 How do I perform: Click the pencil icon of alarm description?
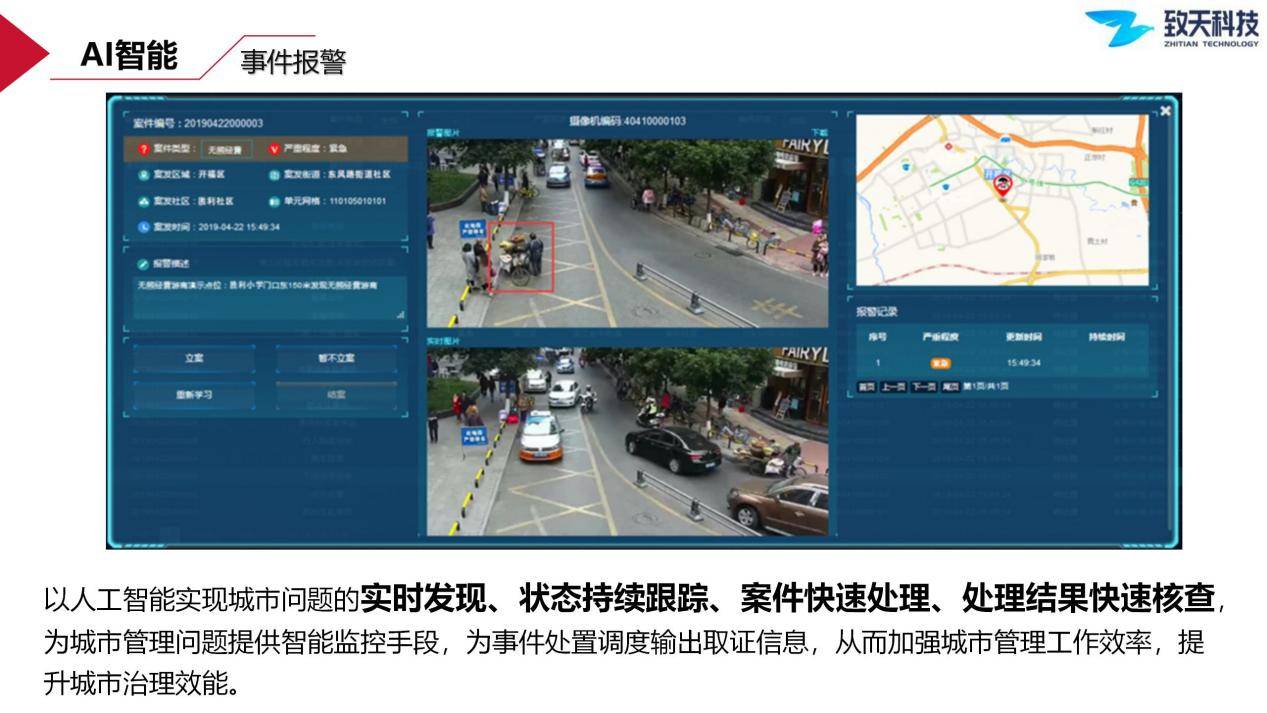point(143,264)
